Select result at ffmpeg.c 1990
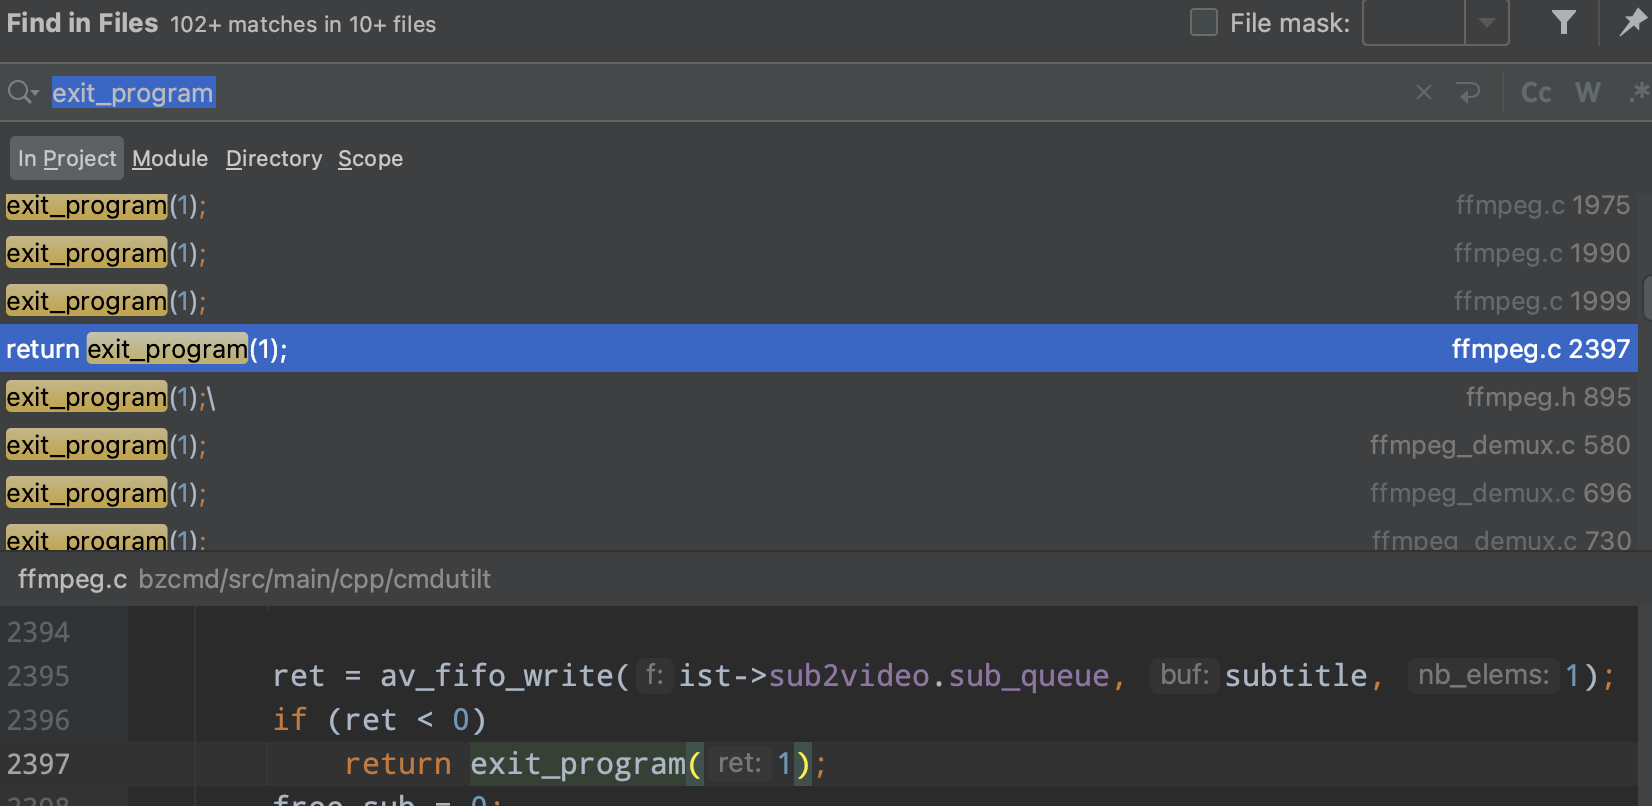 pyautogui.click(x=819, y=253)
